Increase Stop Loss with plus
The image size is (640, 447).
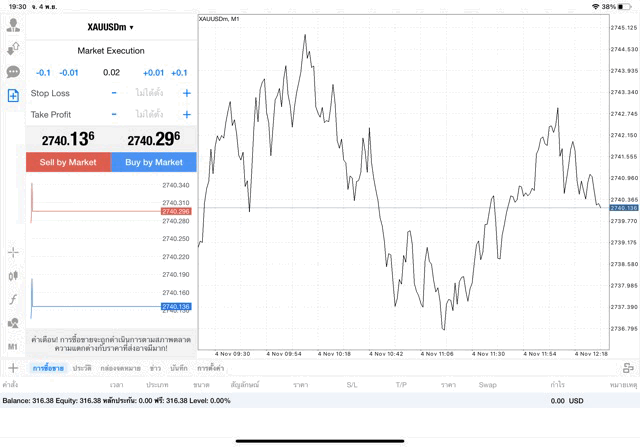click(186, 93)
